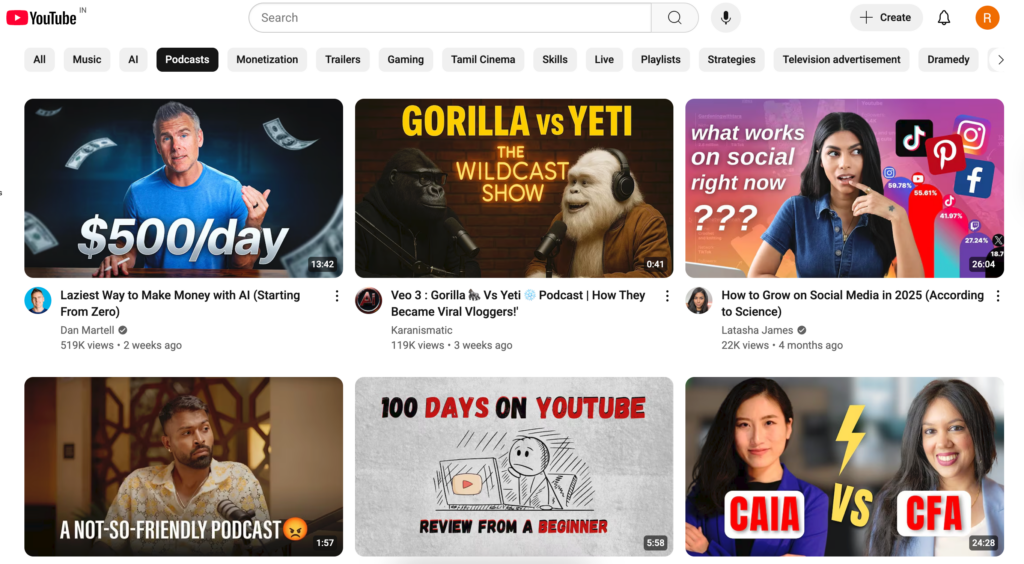1024x564 pixels.
Task: Open the notifications bell
Action: 944,18
